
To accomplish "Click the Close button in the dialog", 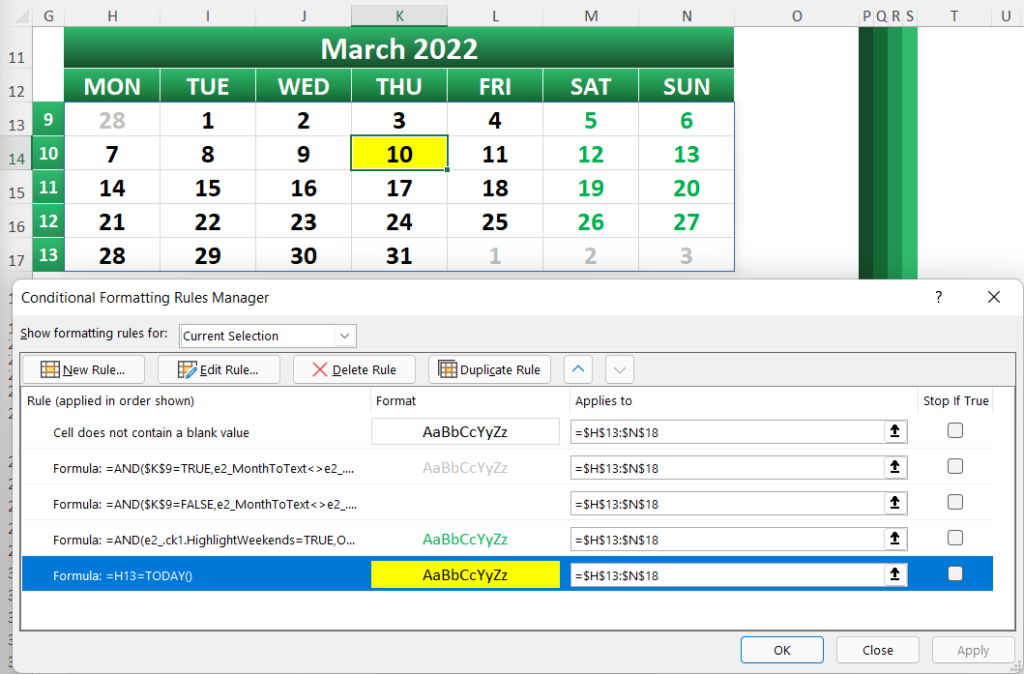I will (x=877, y=650).
